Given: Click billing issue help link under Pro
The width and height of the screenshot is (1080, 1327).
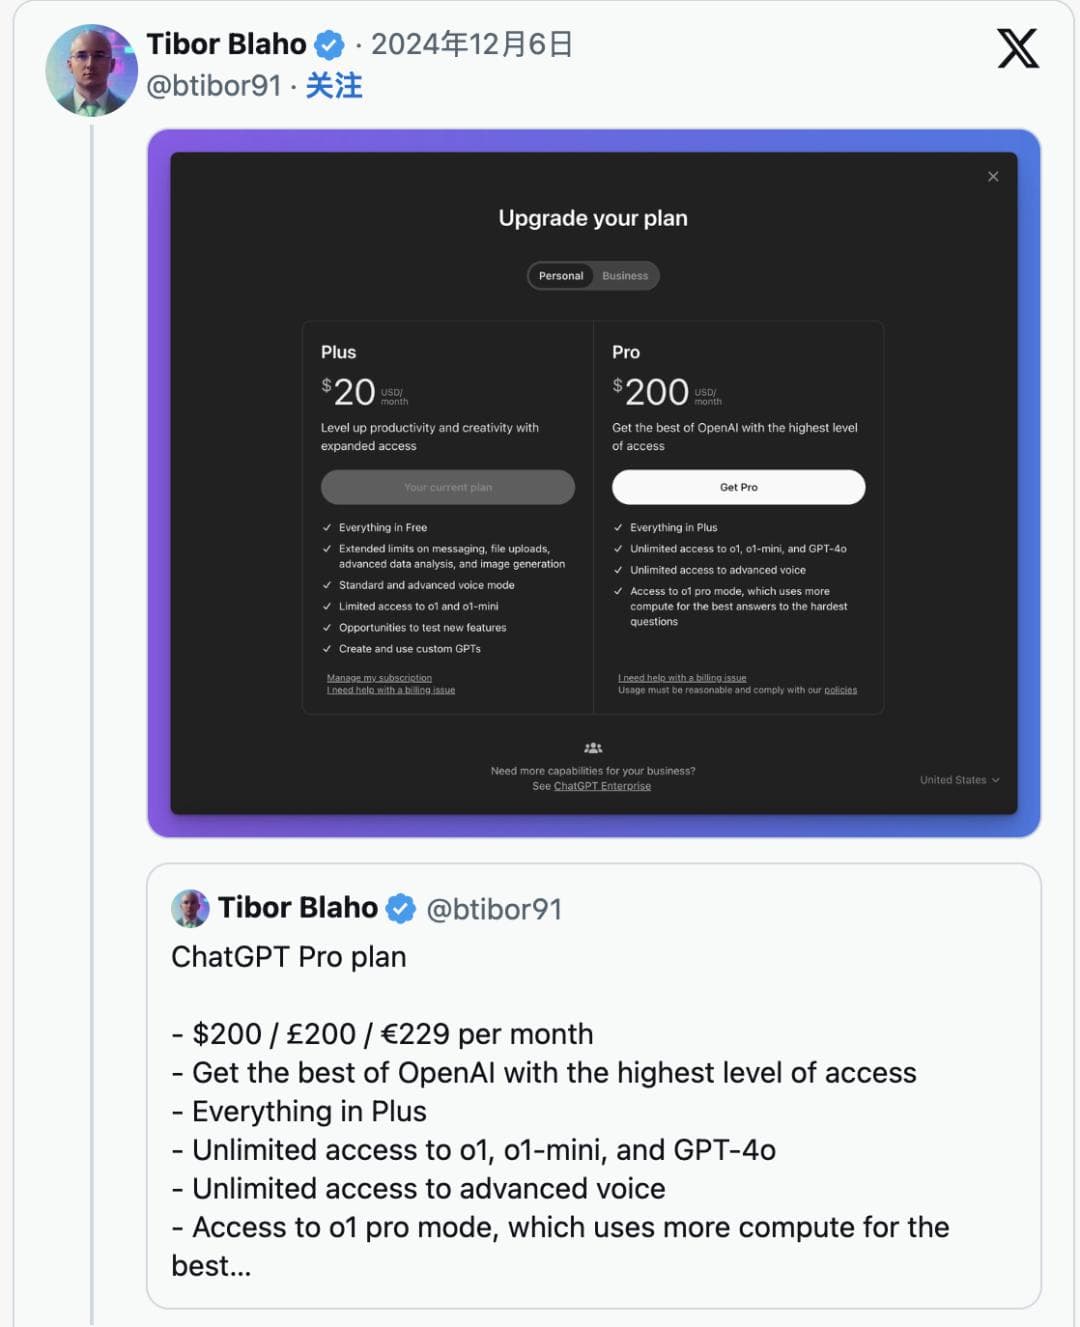Looking at the screenshot, I should 682,678.
